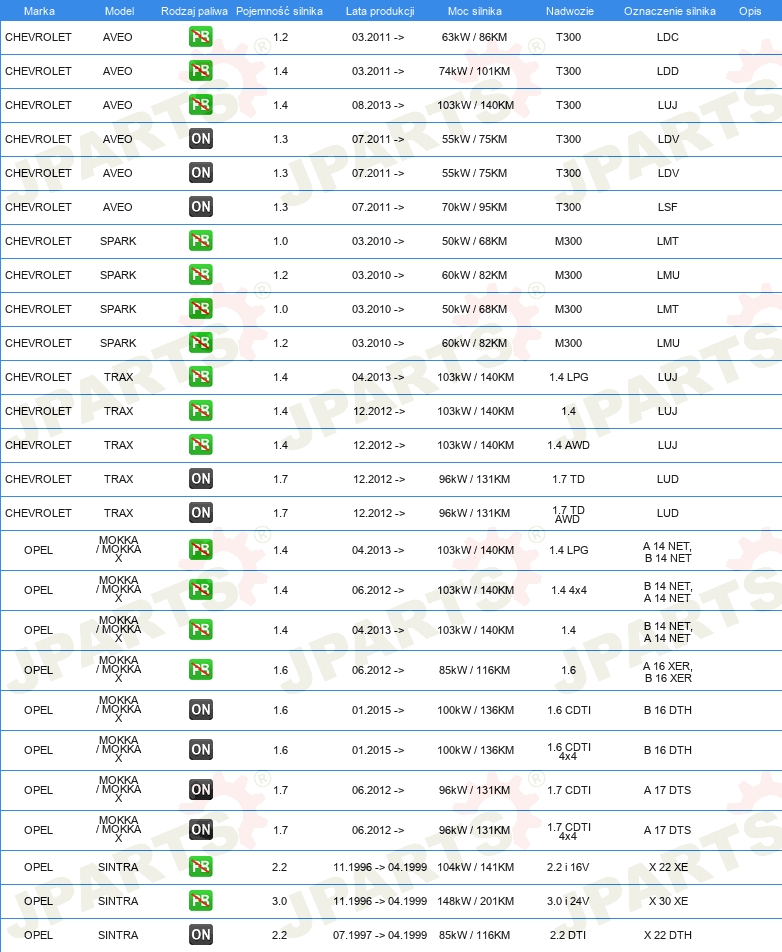
Task: Select the ON diesel icon for SINTRA 2.2 DTI
Action: click(x=200, y=935)
